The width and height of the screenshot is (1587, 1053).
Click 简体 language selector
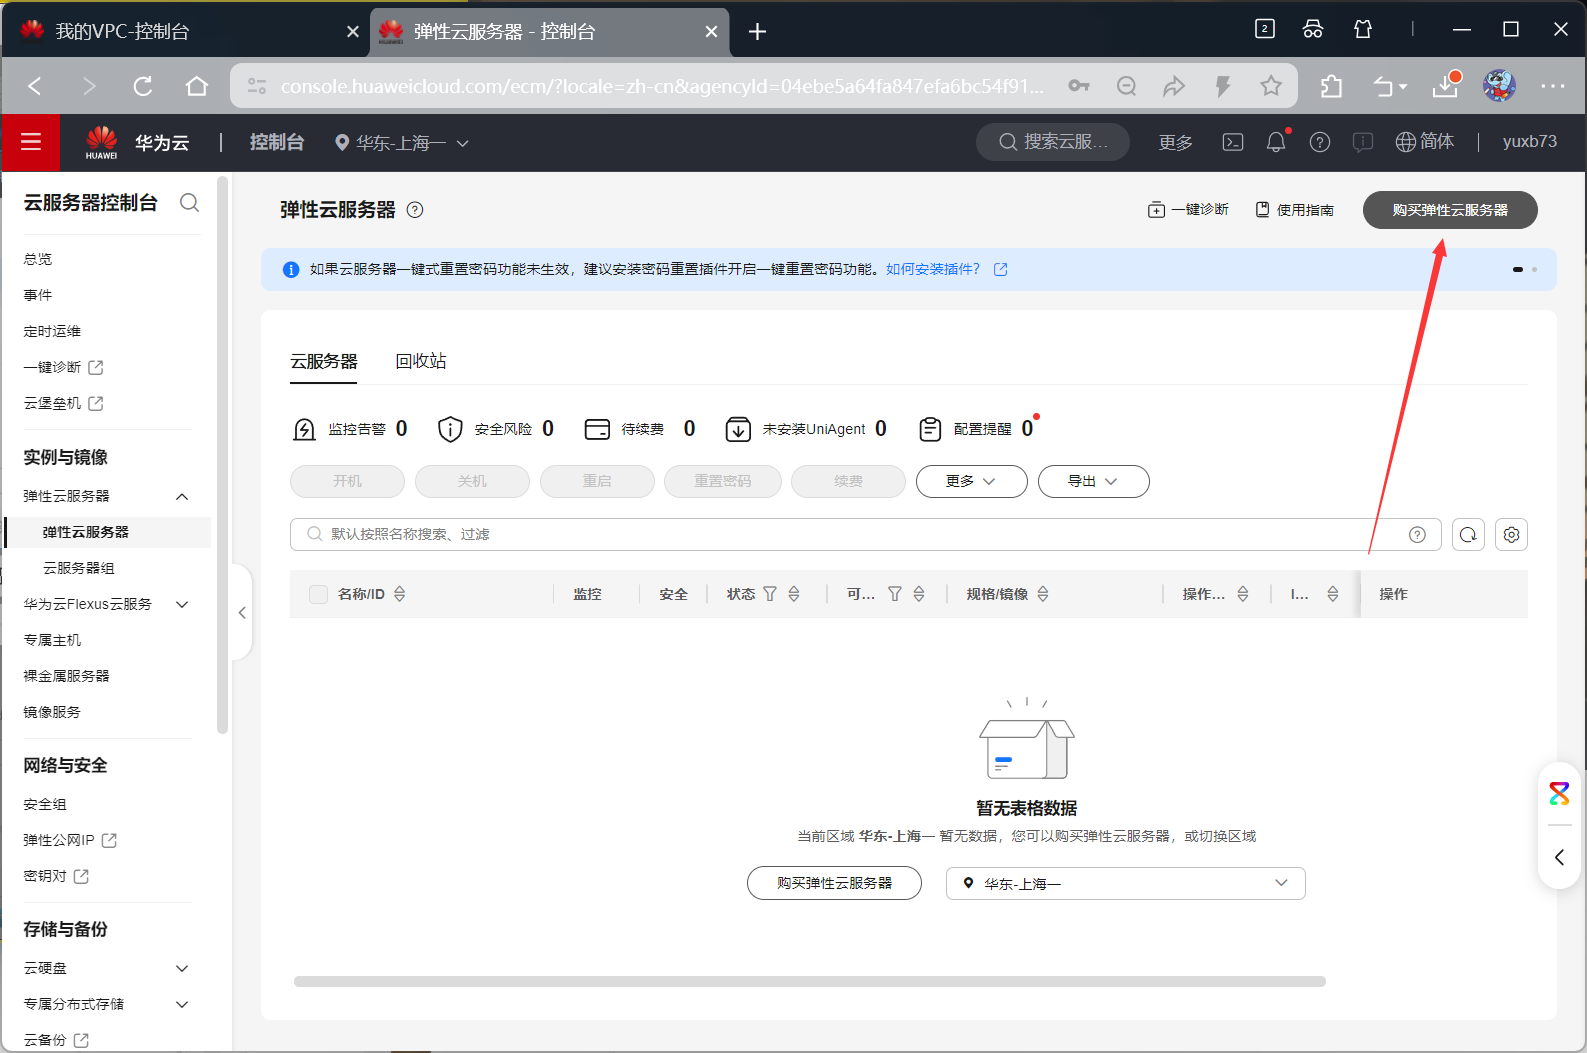pyautogui.click(x=1425, y=142)
